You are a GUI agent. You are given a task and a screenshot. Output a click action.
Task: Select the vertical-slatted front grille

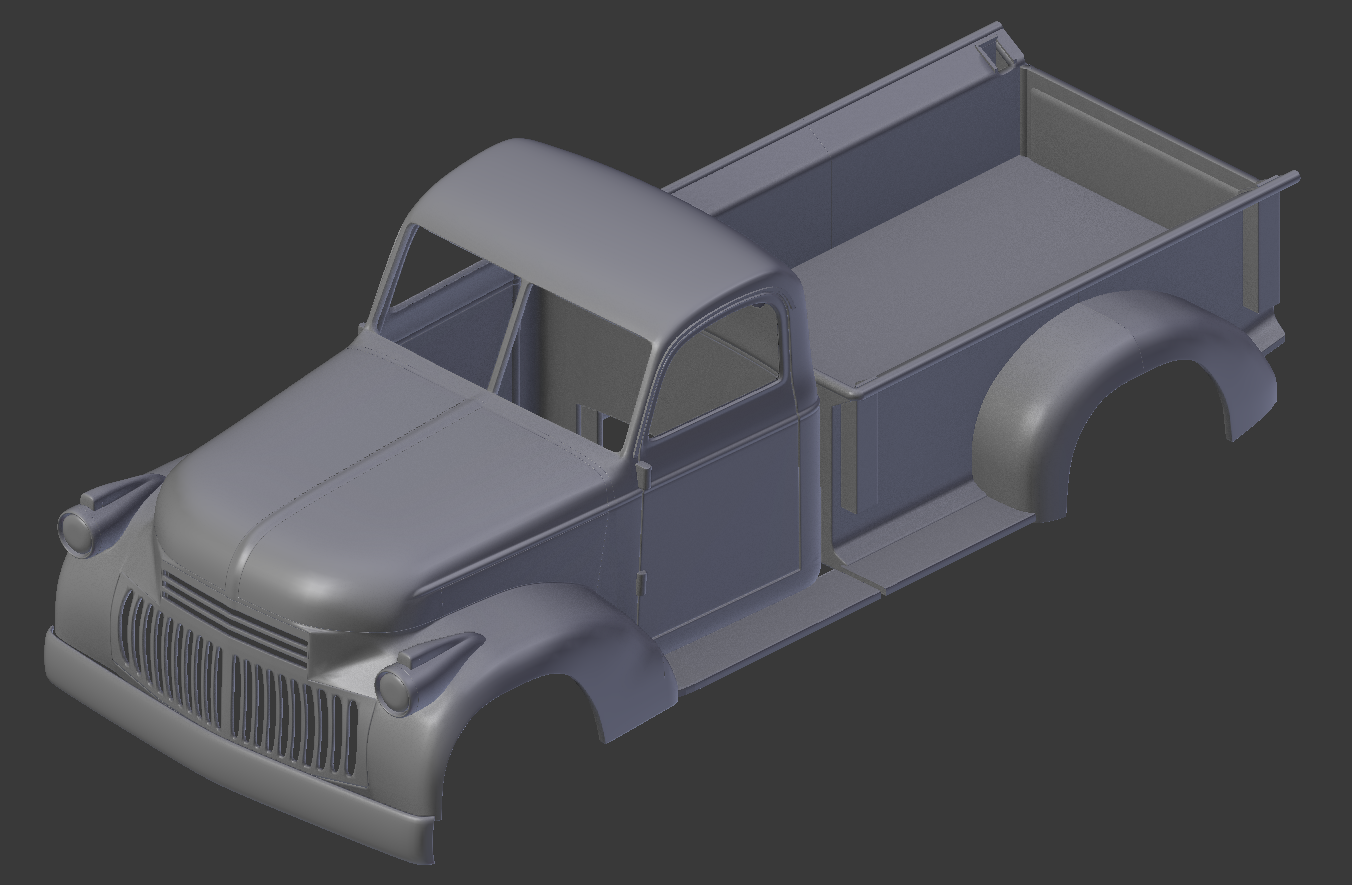[235, 685]
